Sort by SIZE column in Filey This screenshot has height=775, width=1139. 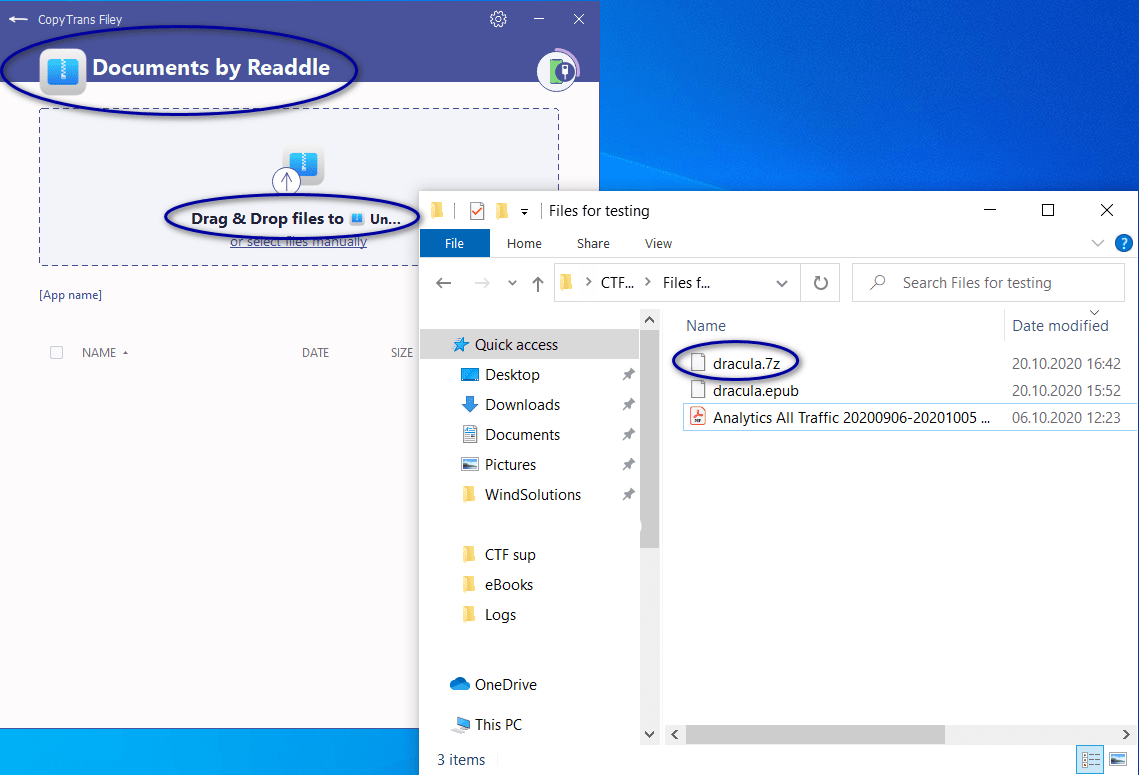(x=402, y=353)
